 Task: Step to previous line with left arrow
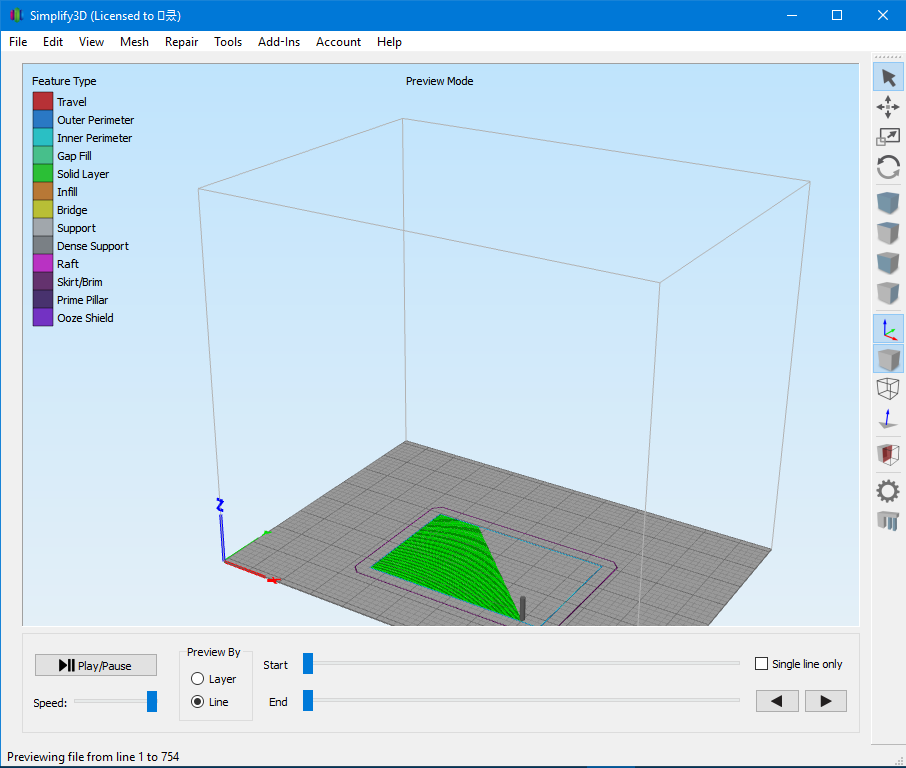(777, 701)
